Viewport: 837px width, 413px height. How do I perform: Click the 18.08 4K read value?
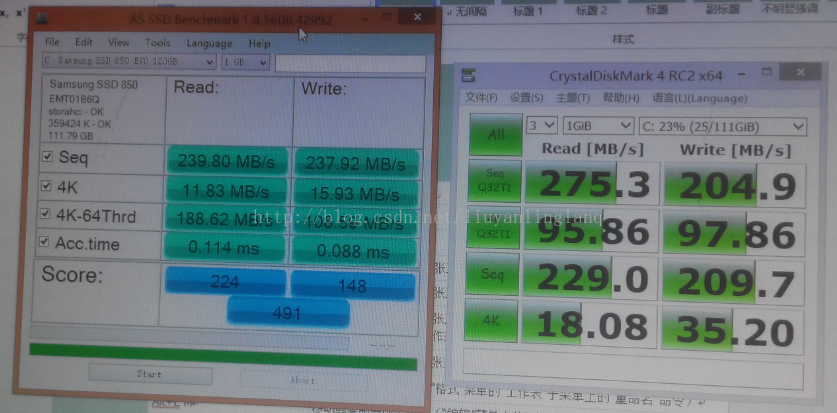[x=589, y=324]
